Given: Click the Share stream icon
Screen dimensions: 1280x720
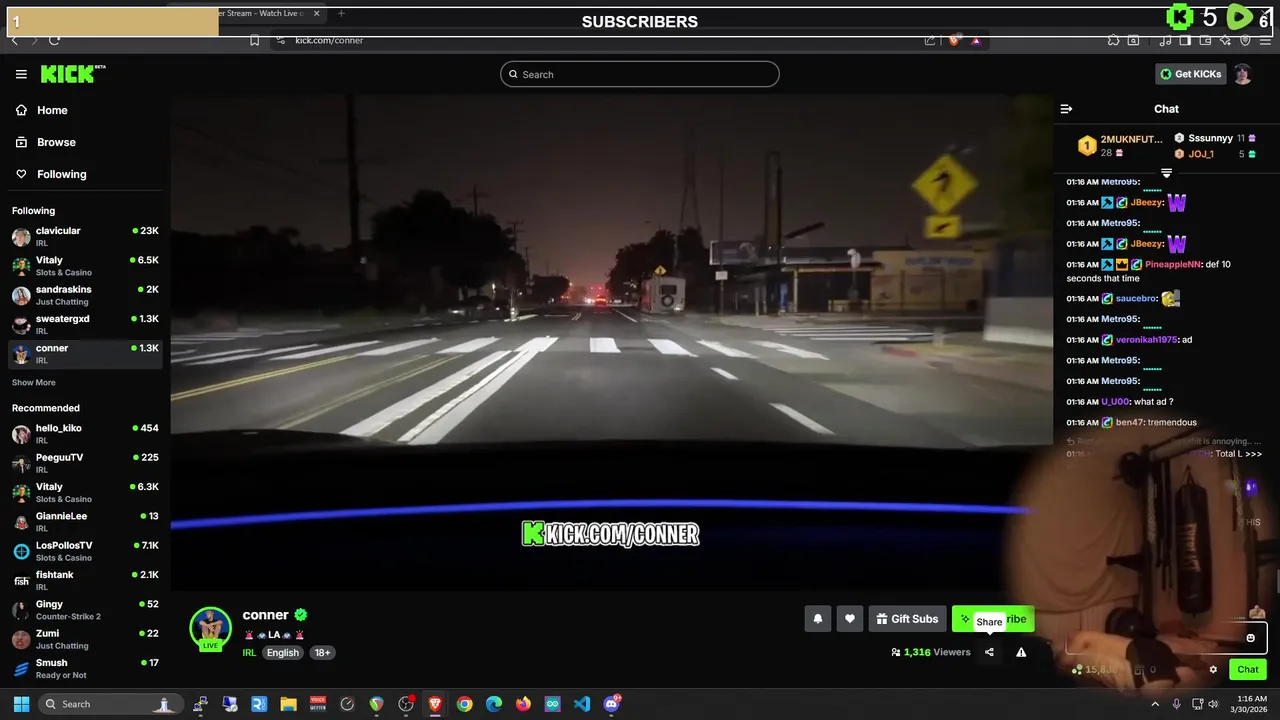Looking at the screenshot, I should [x=989, y=652].
